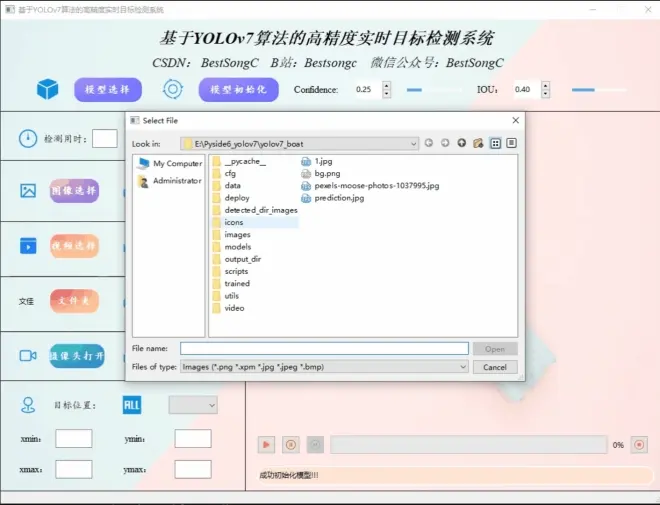Create new folder icon in dialog

tap(478, 143)
